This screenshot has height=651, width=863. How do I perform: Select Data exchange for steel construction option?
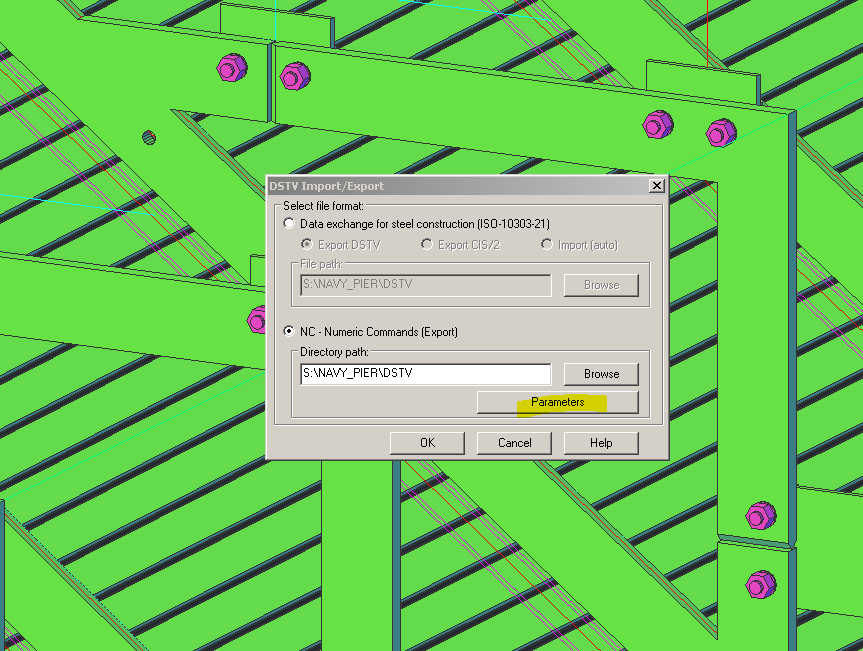click(x=289, y=223)
